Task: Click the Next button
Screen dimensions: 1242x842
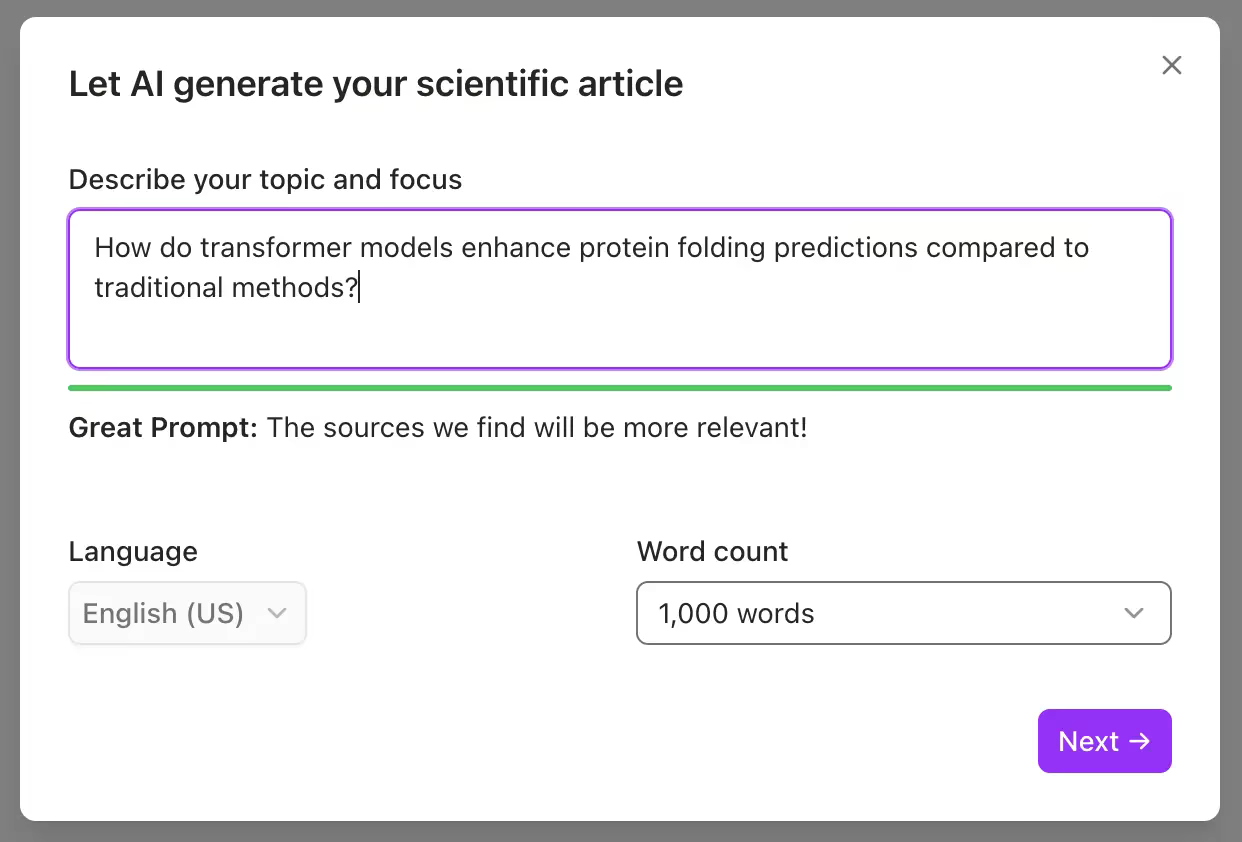Action: [1104, 741]
